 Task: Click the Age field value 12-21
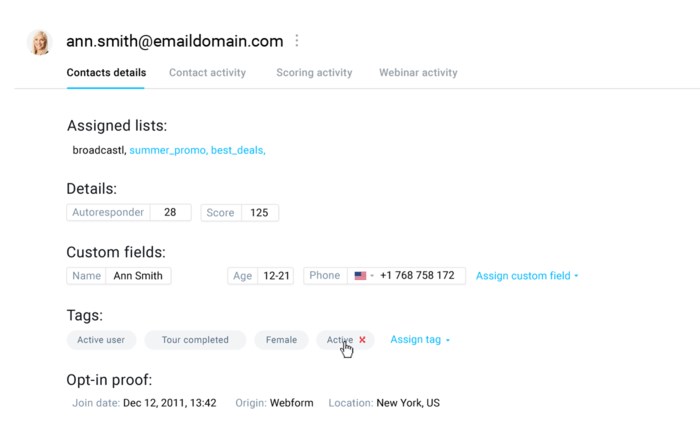pos(276,276)
